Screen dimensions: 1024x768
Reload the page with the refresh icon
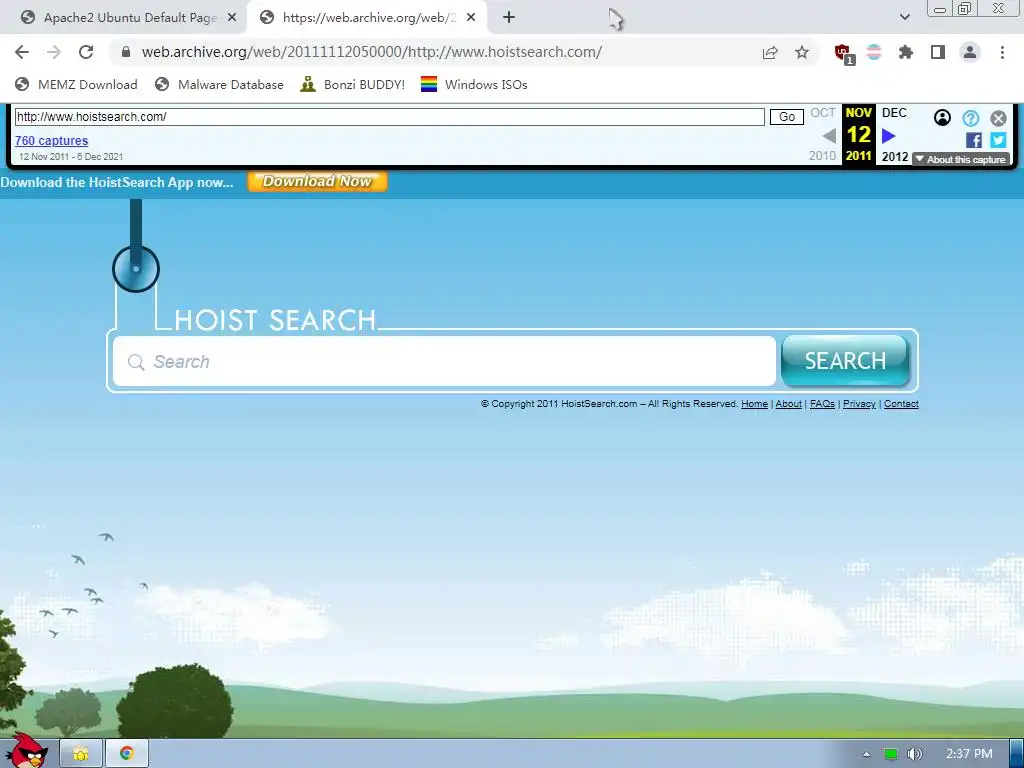pyautogui.click(x=86, y=52)
